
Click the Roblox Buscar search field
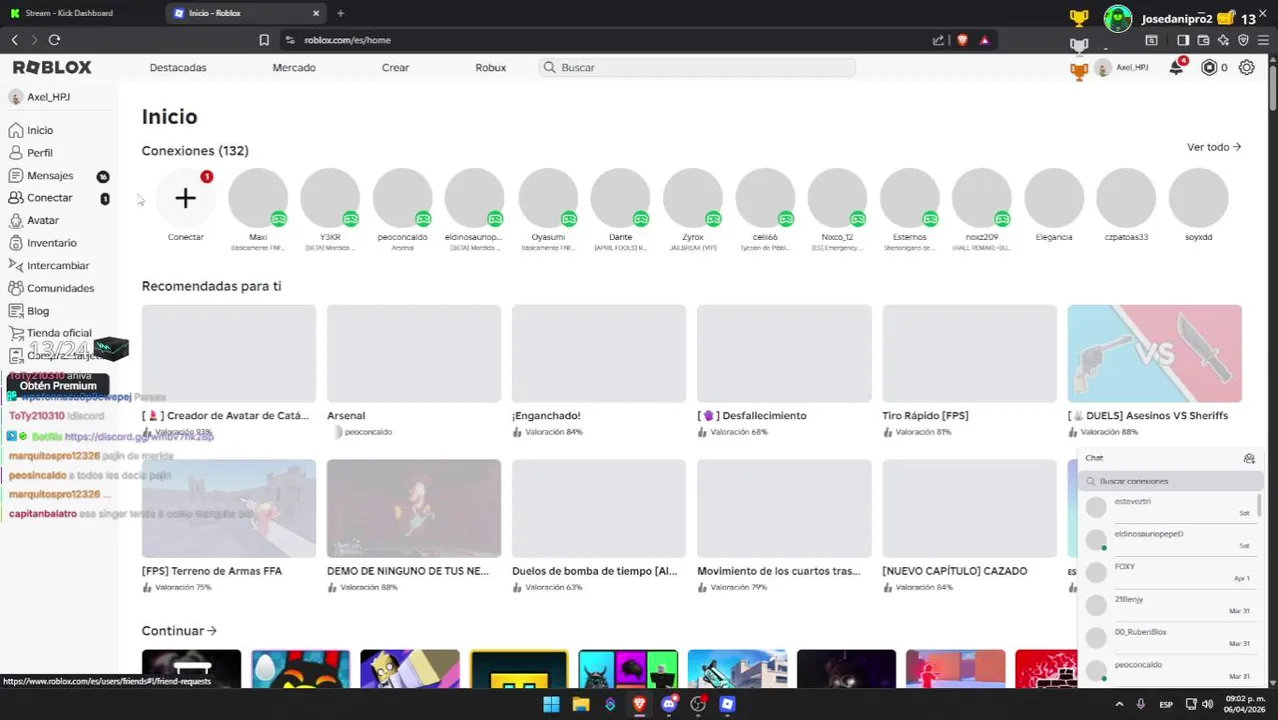pyautogui.click(x=697, y=67)
